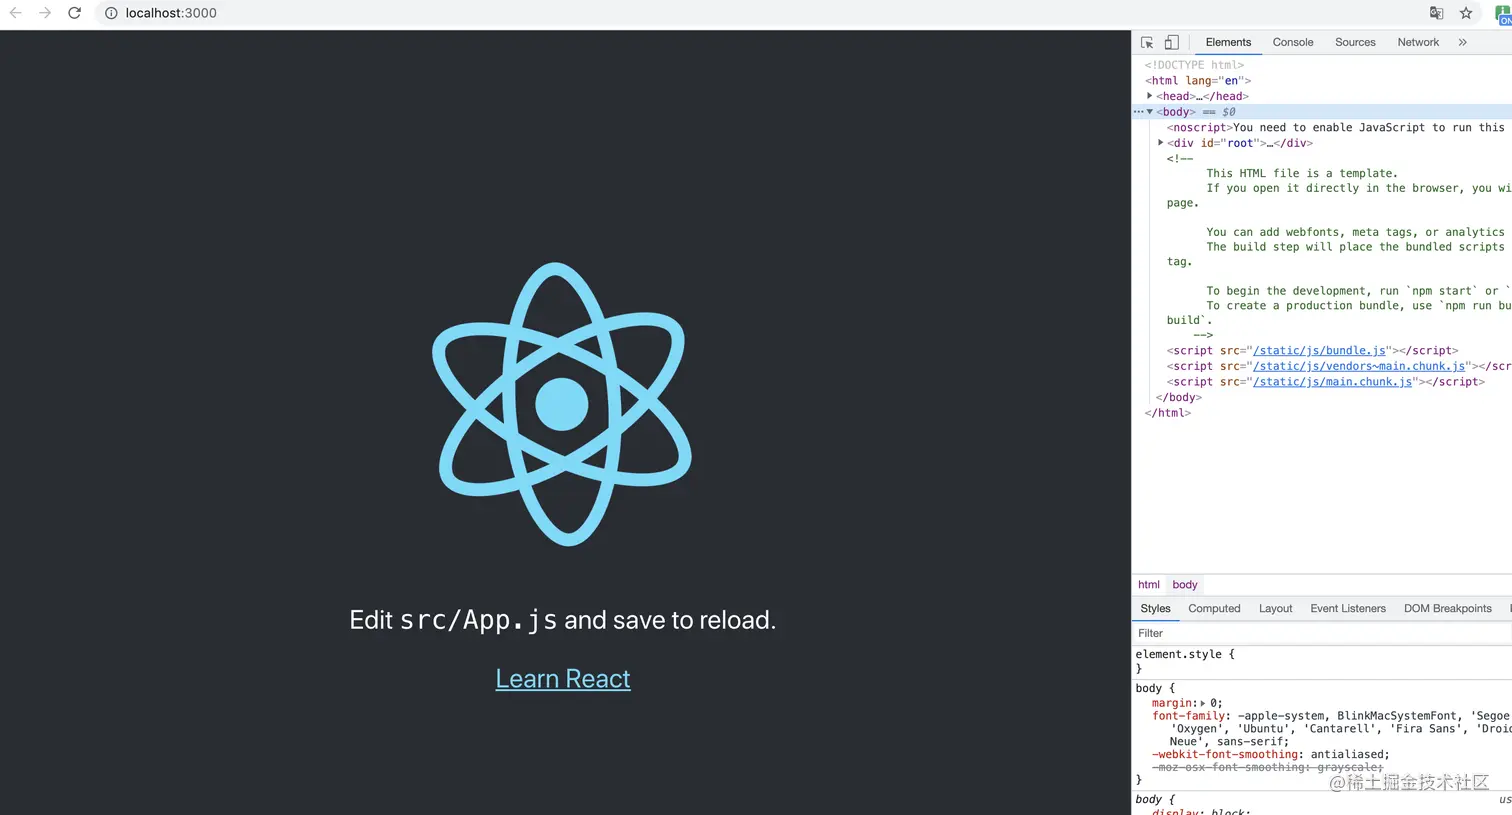Select the closing </html> tag line
This screenshot has width=1512, height=815.
coord(1168,413)
